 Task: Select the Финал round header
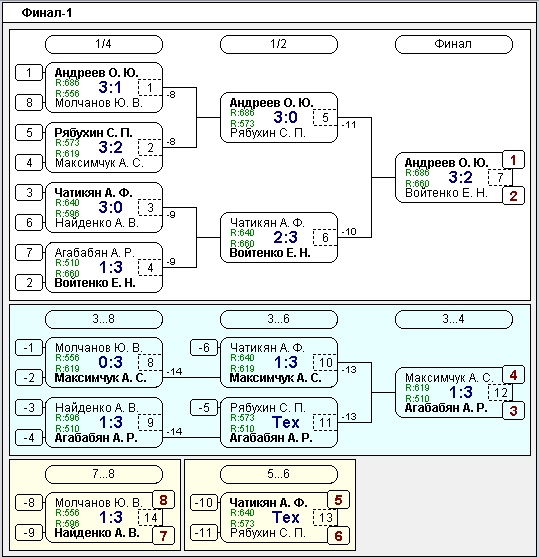coord(454,44)
